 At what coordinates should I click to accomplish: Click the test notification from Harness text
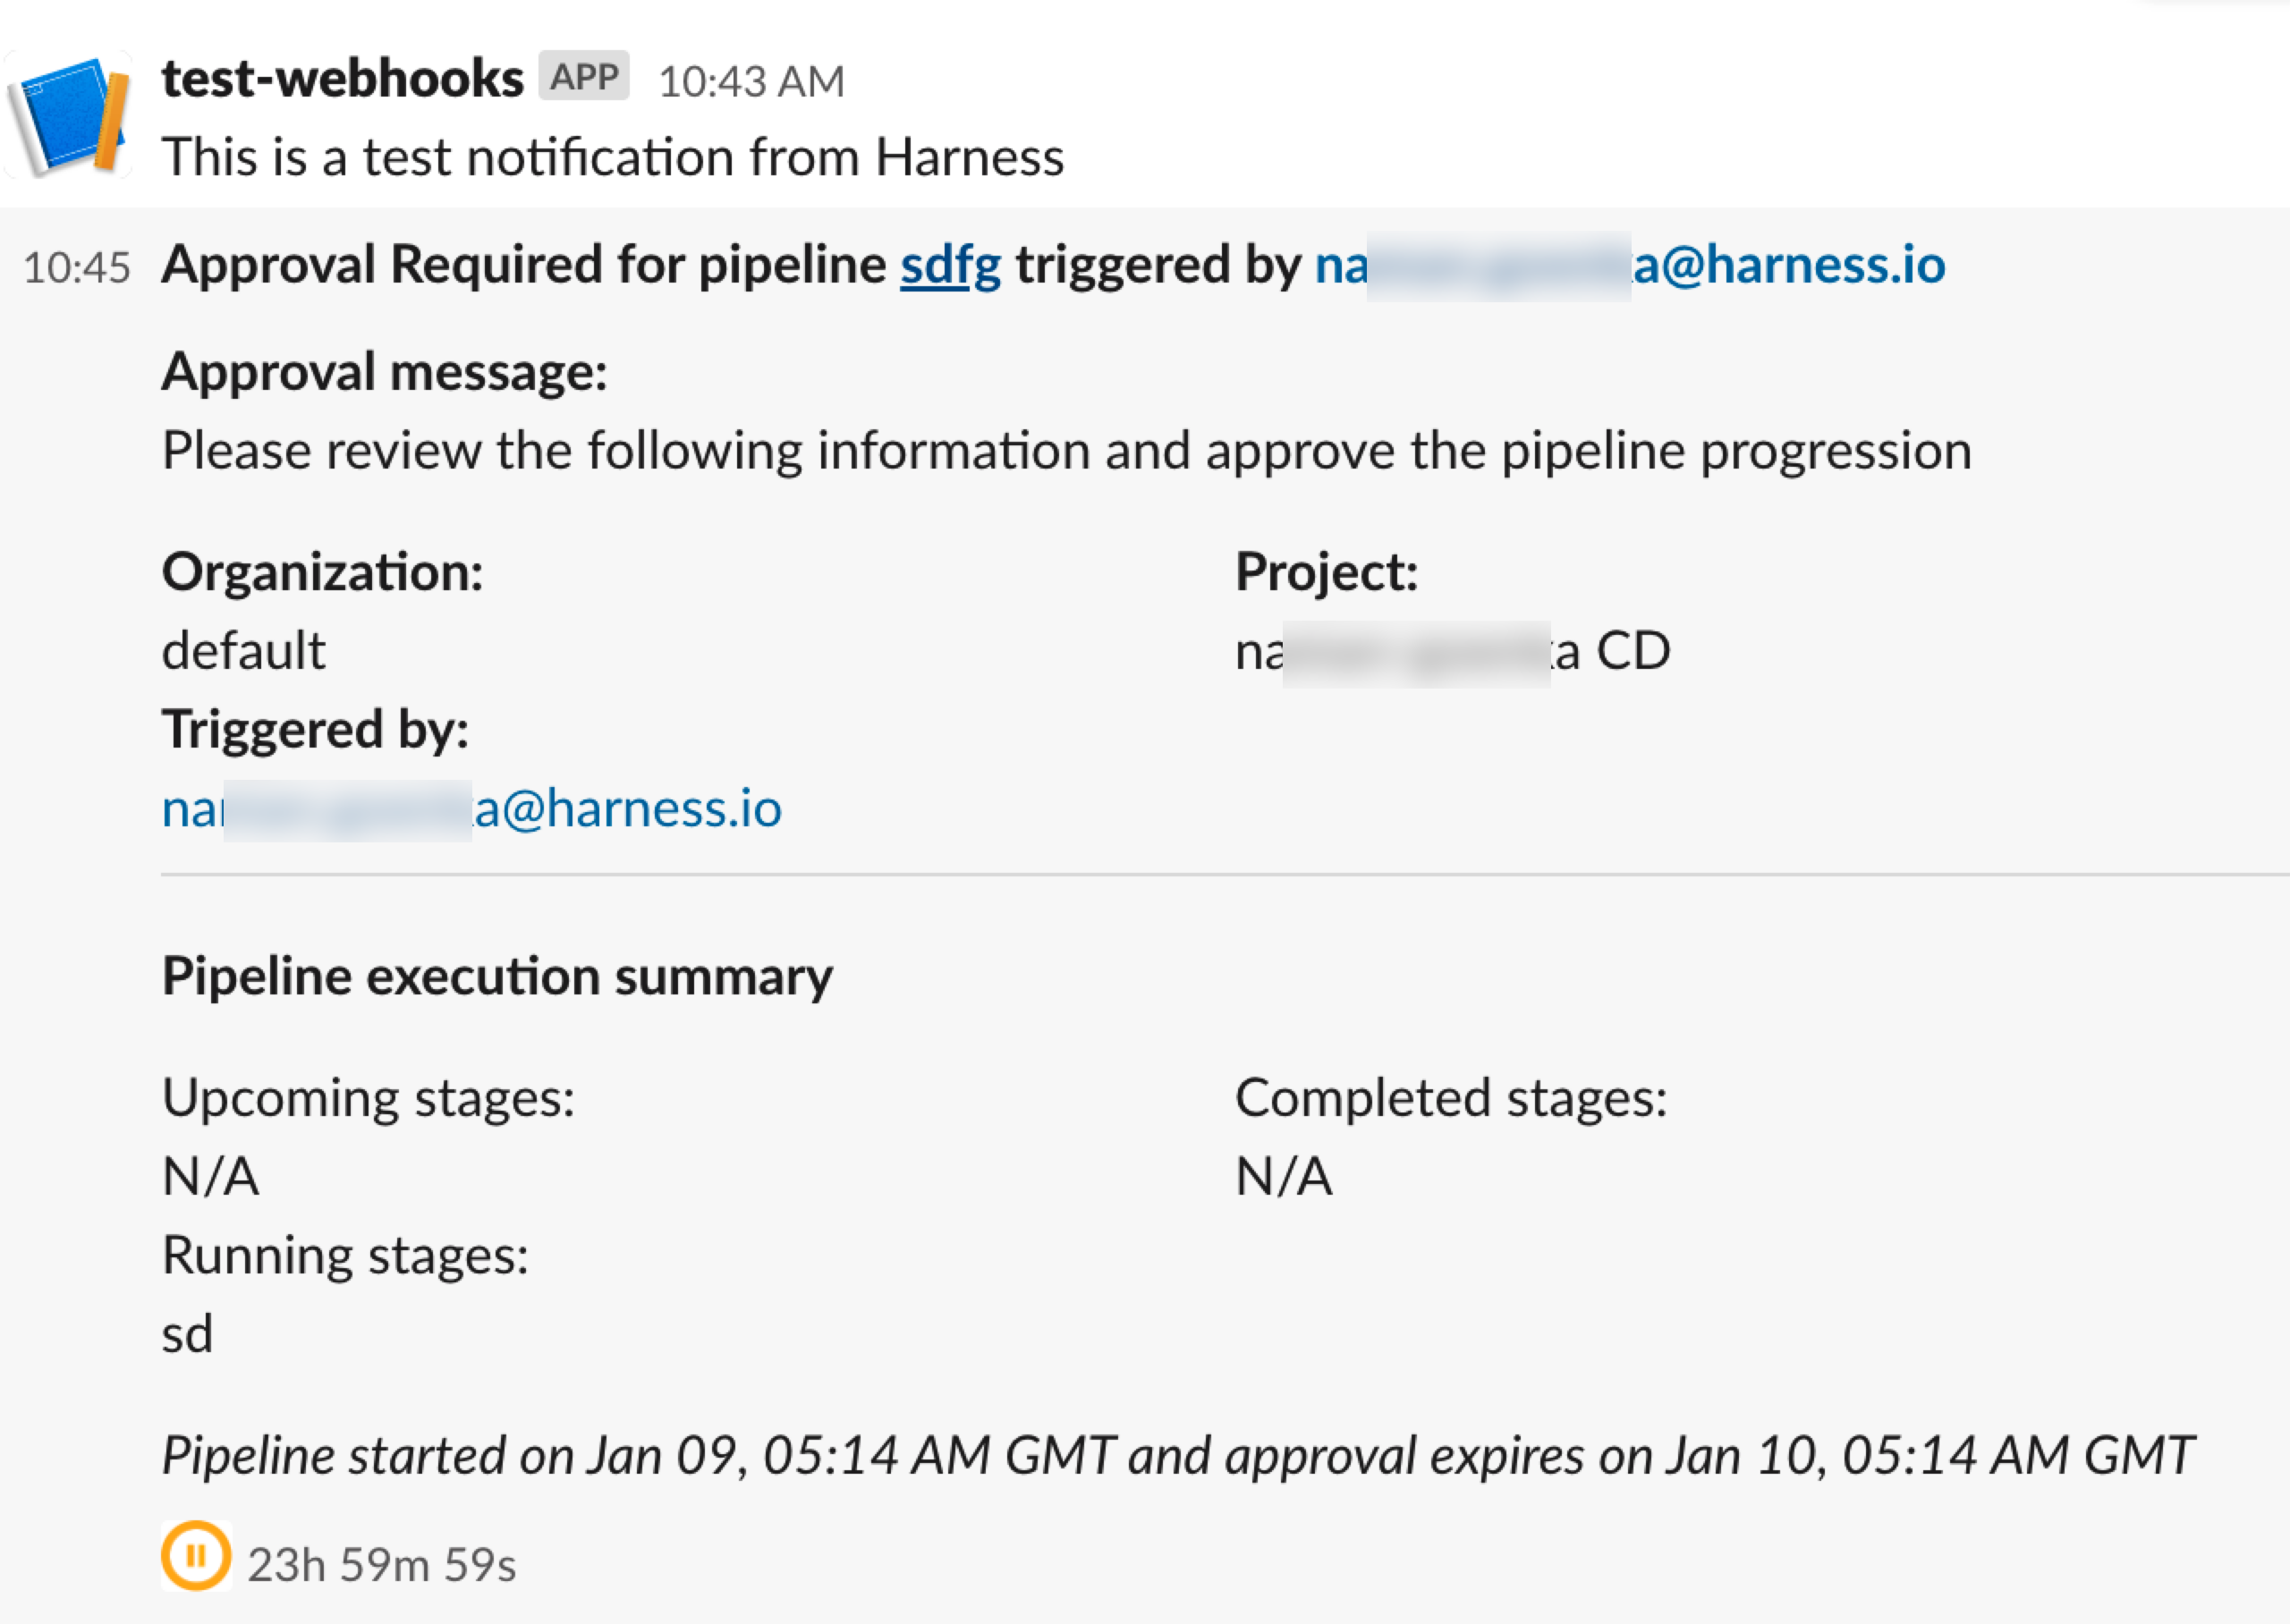pyautogui.click(x=613, y=158)
